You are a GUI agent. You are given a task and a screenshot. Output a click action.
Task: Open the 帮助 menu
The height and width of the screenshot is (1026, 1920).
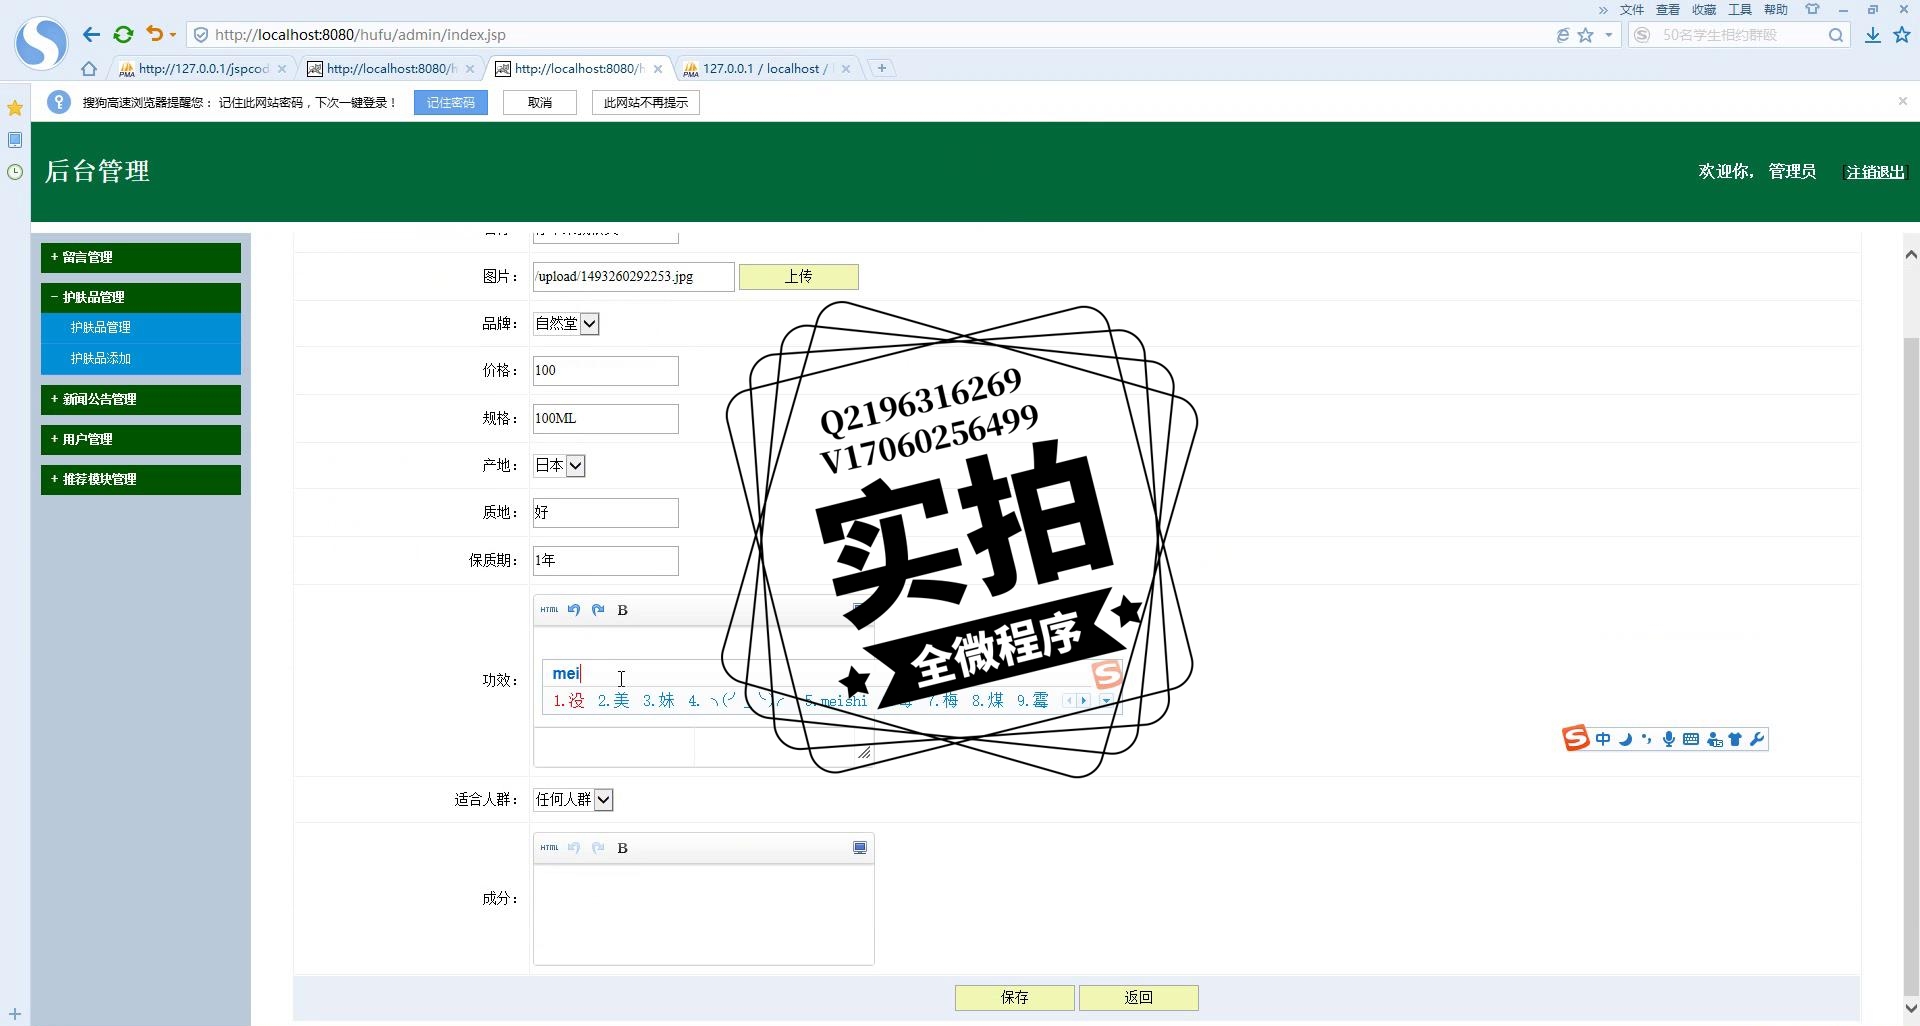click(1776, 10)
